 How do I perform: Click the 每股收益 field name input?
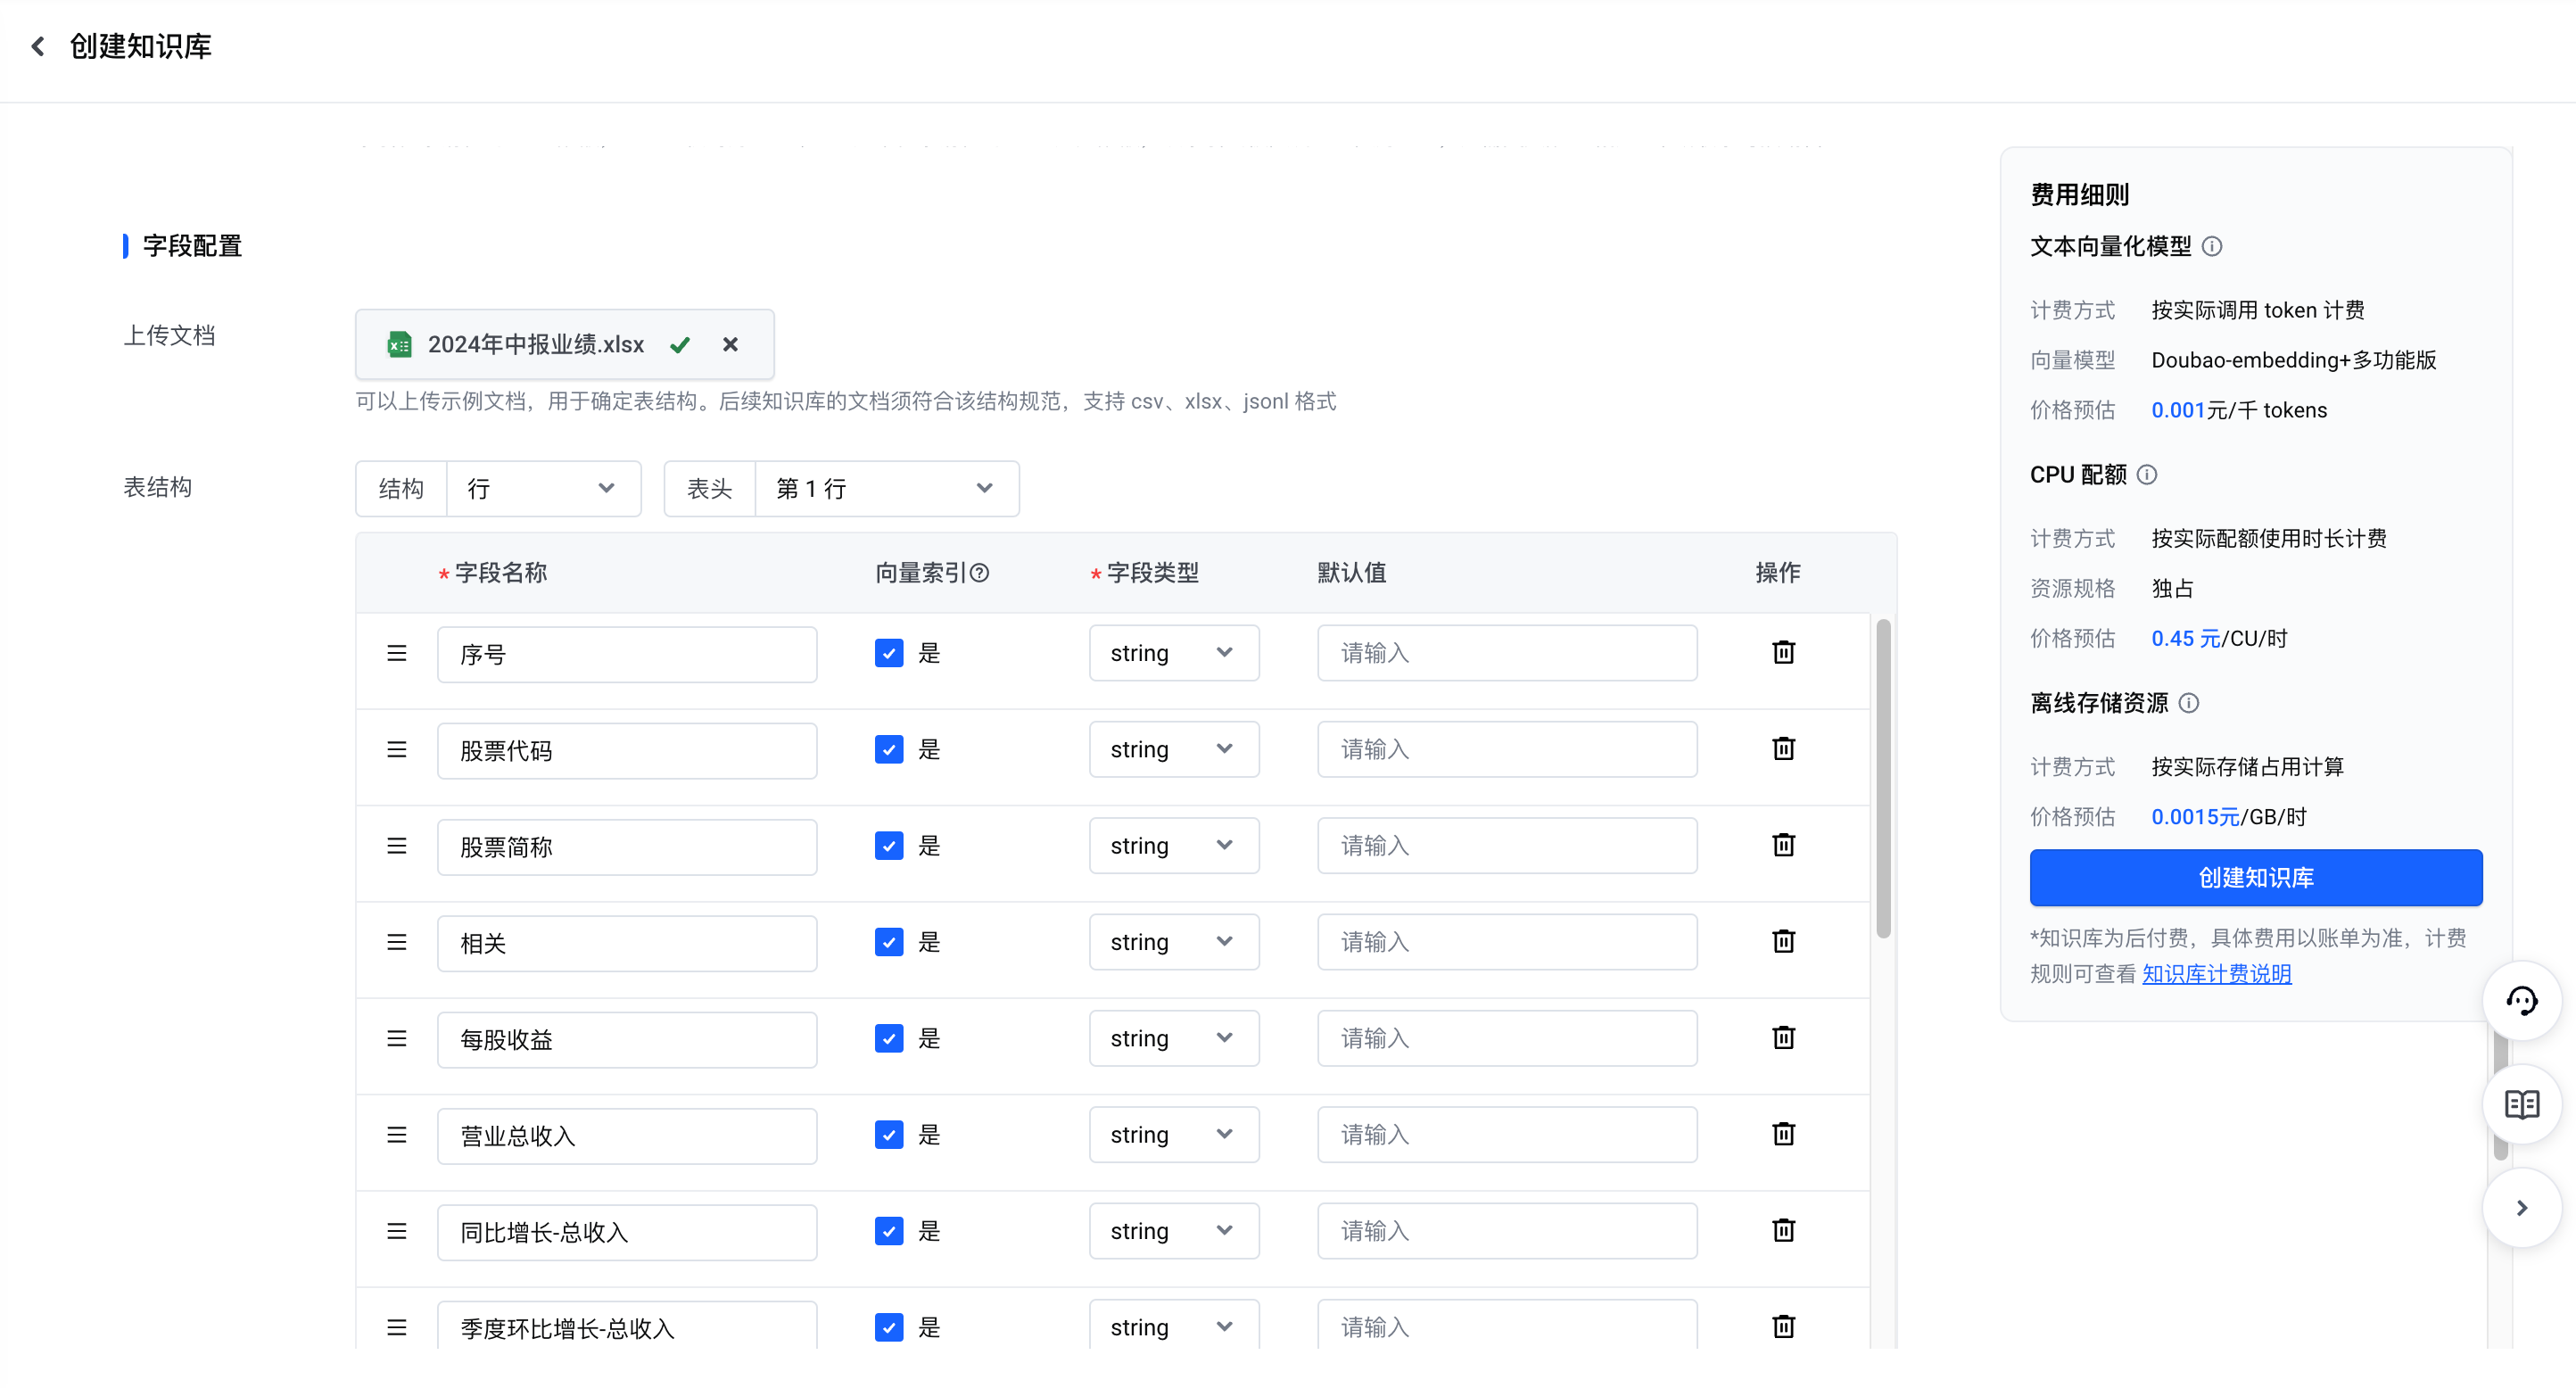(x=627, y=1040)
